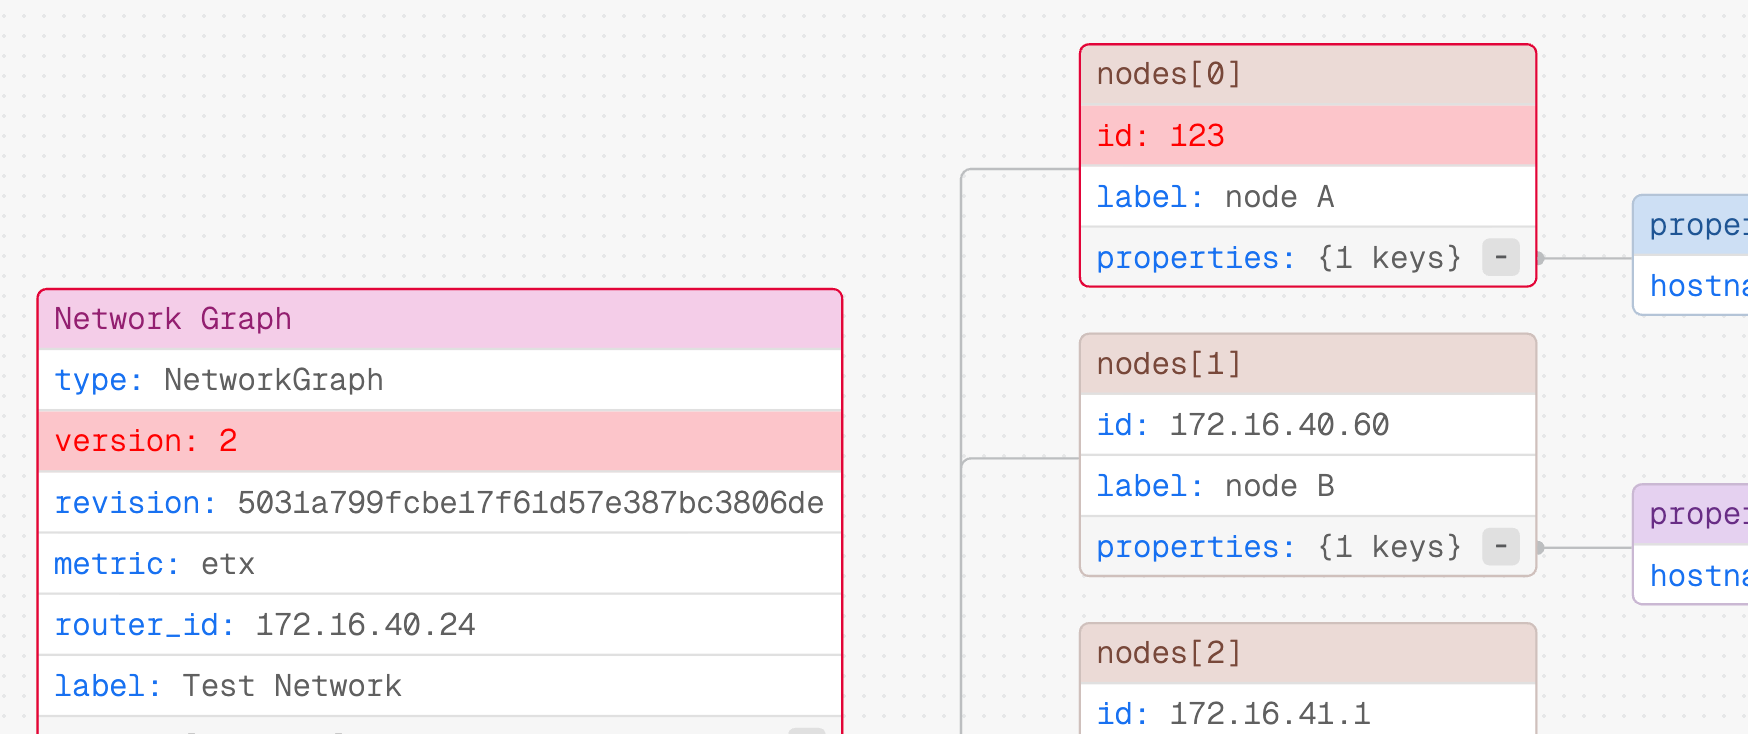Select the router_id 172.16.40.24 row
Screen dimensions: 1748x734
click(x=440, y=625)
